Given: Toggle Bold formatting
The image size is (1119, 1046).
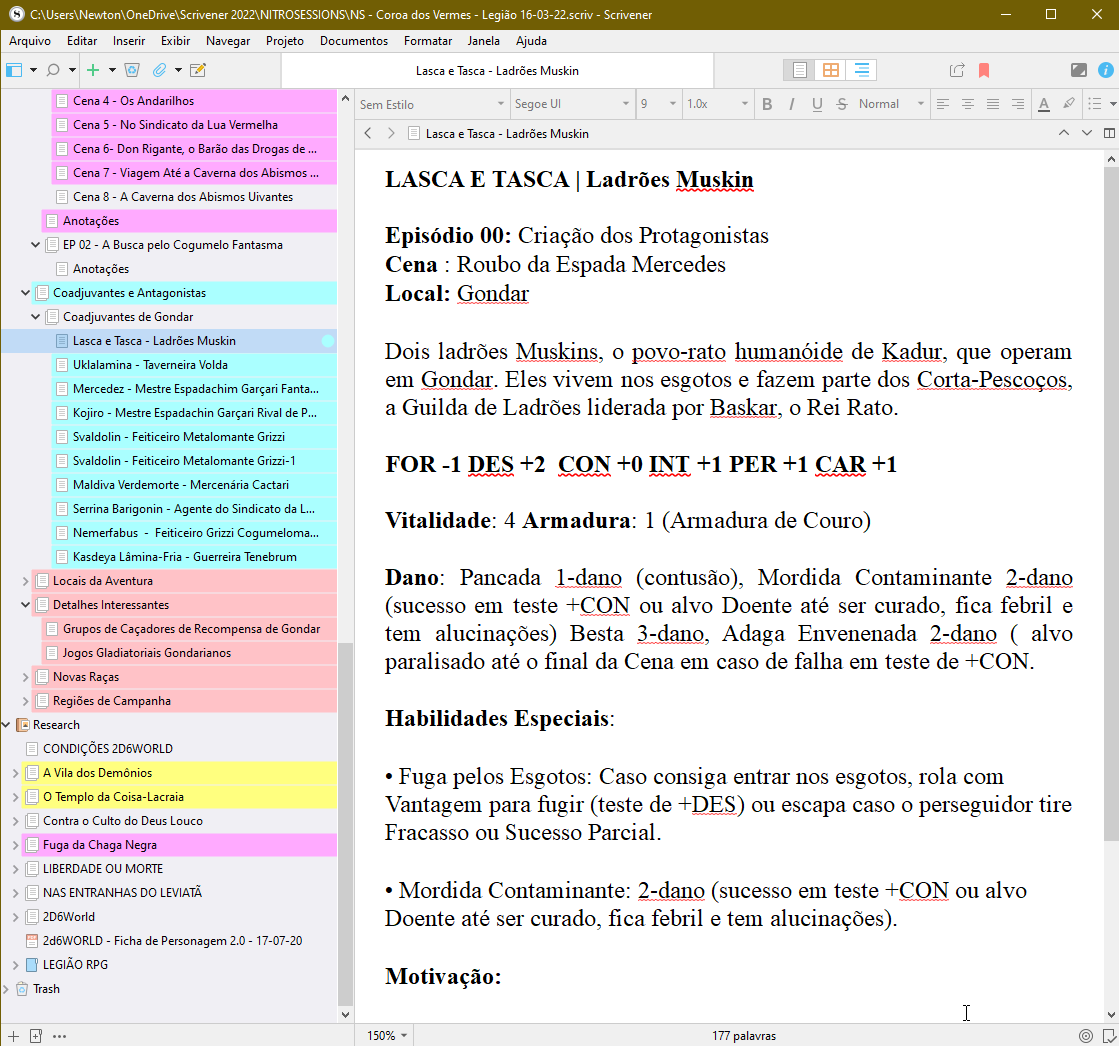Looking at the screenshot, I should 767,104.
